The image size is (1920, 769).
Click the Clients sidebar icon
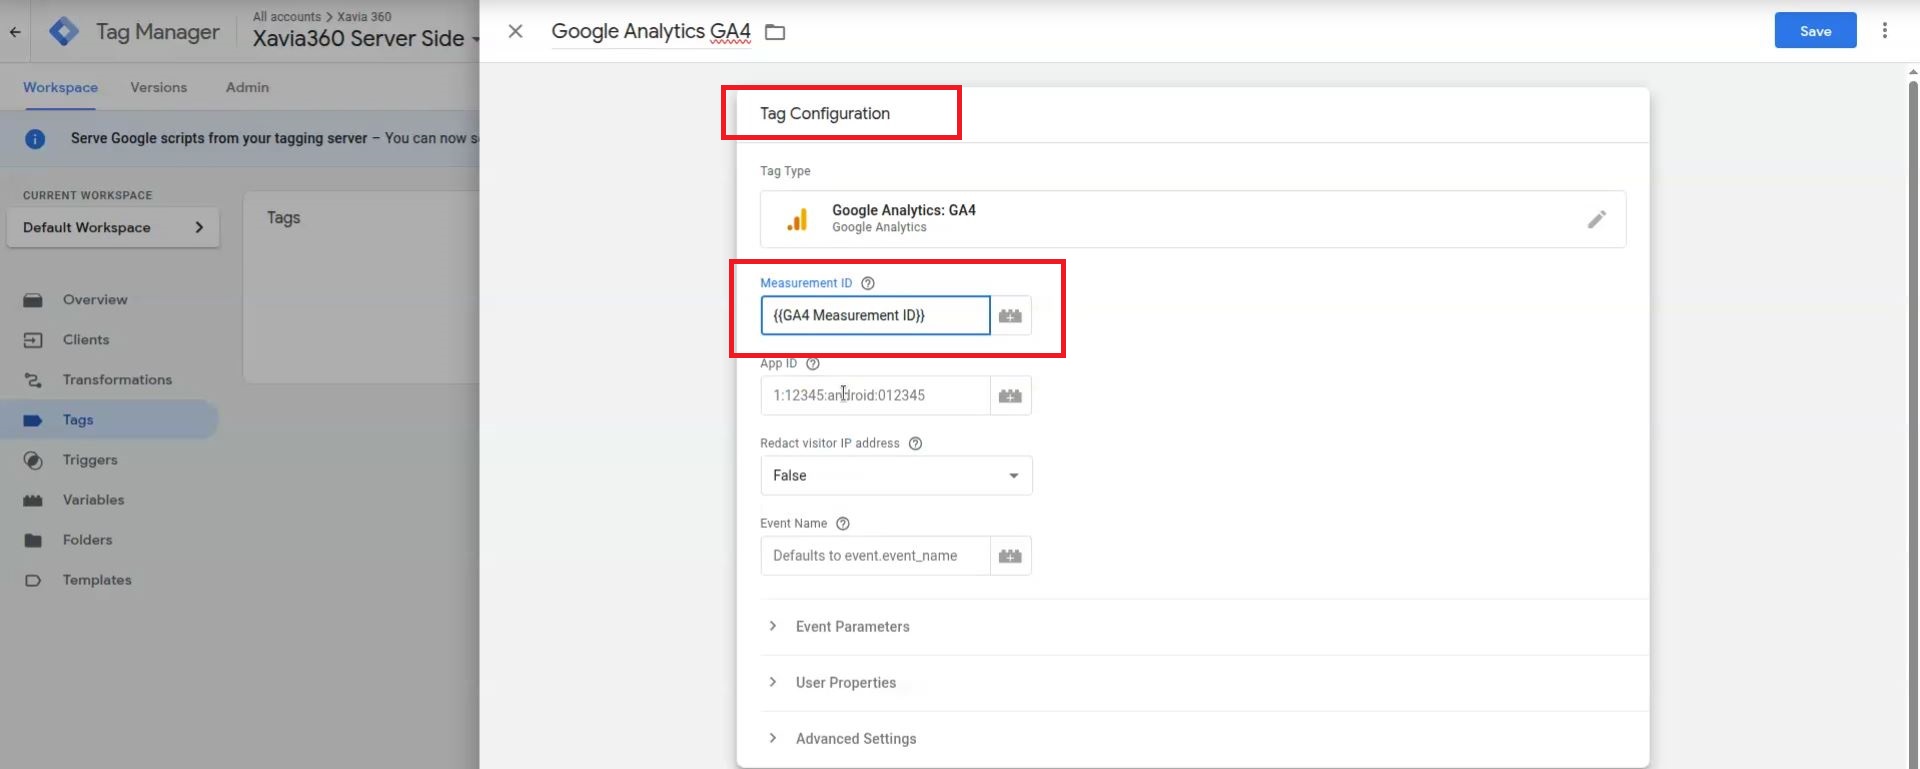(33, 340)
